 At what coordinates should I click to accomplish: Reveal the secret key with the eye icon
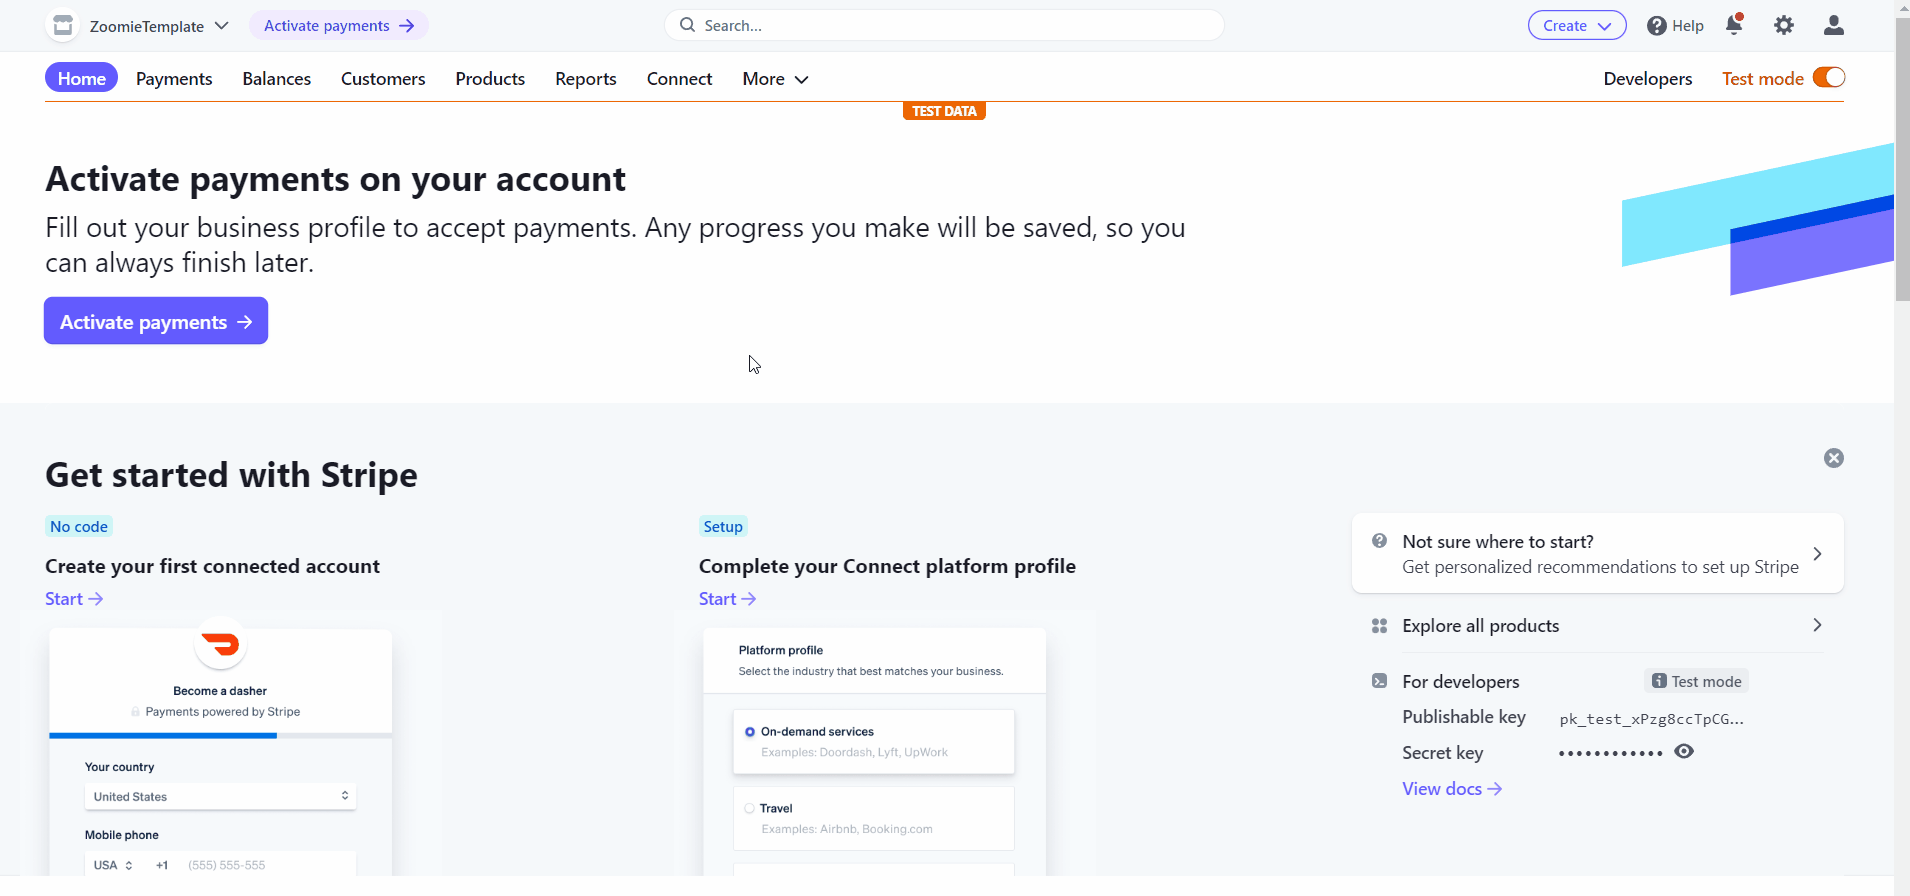(1684, 752)
